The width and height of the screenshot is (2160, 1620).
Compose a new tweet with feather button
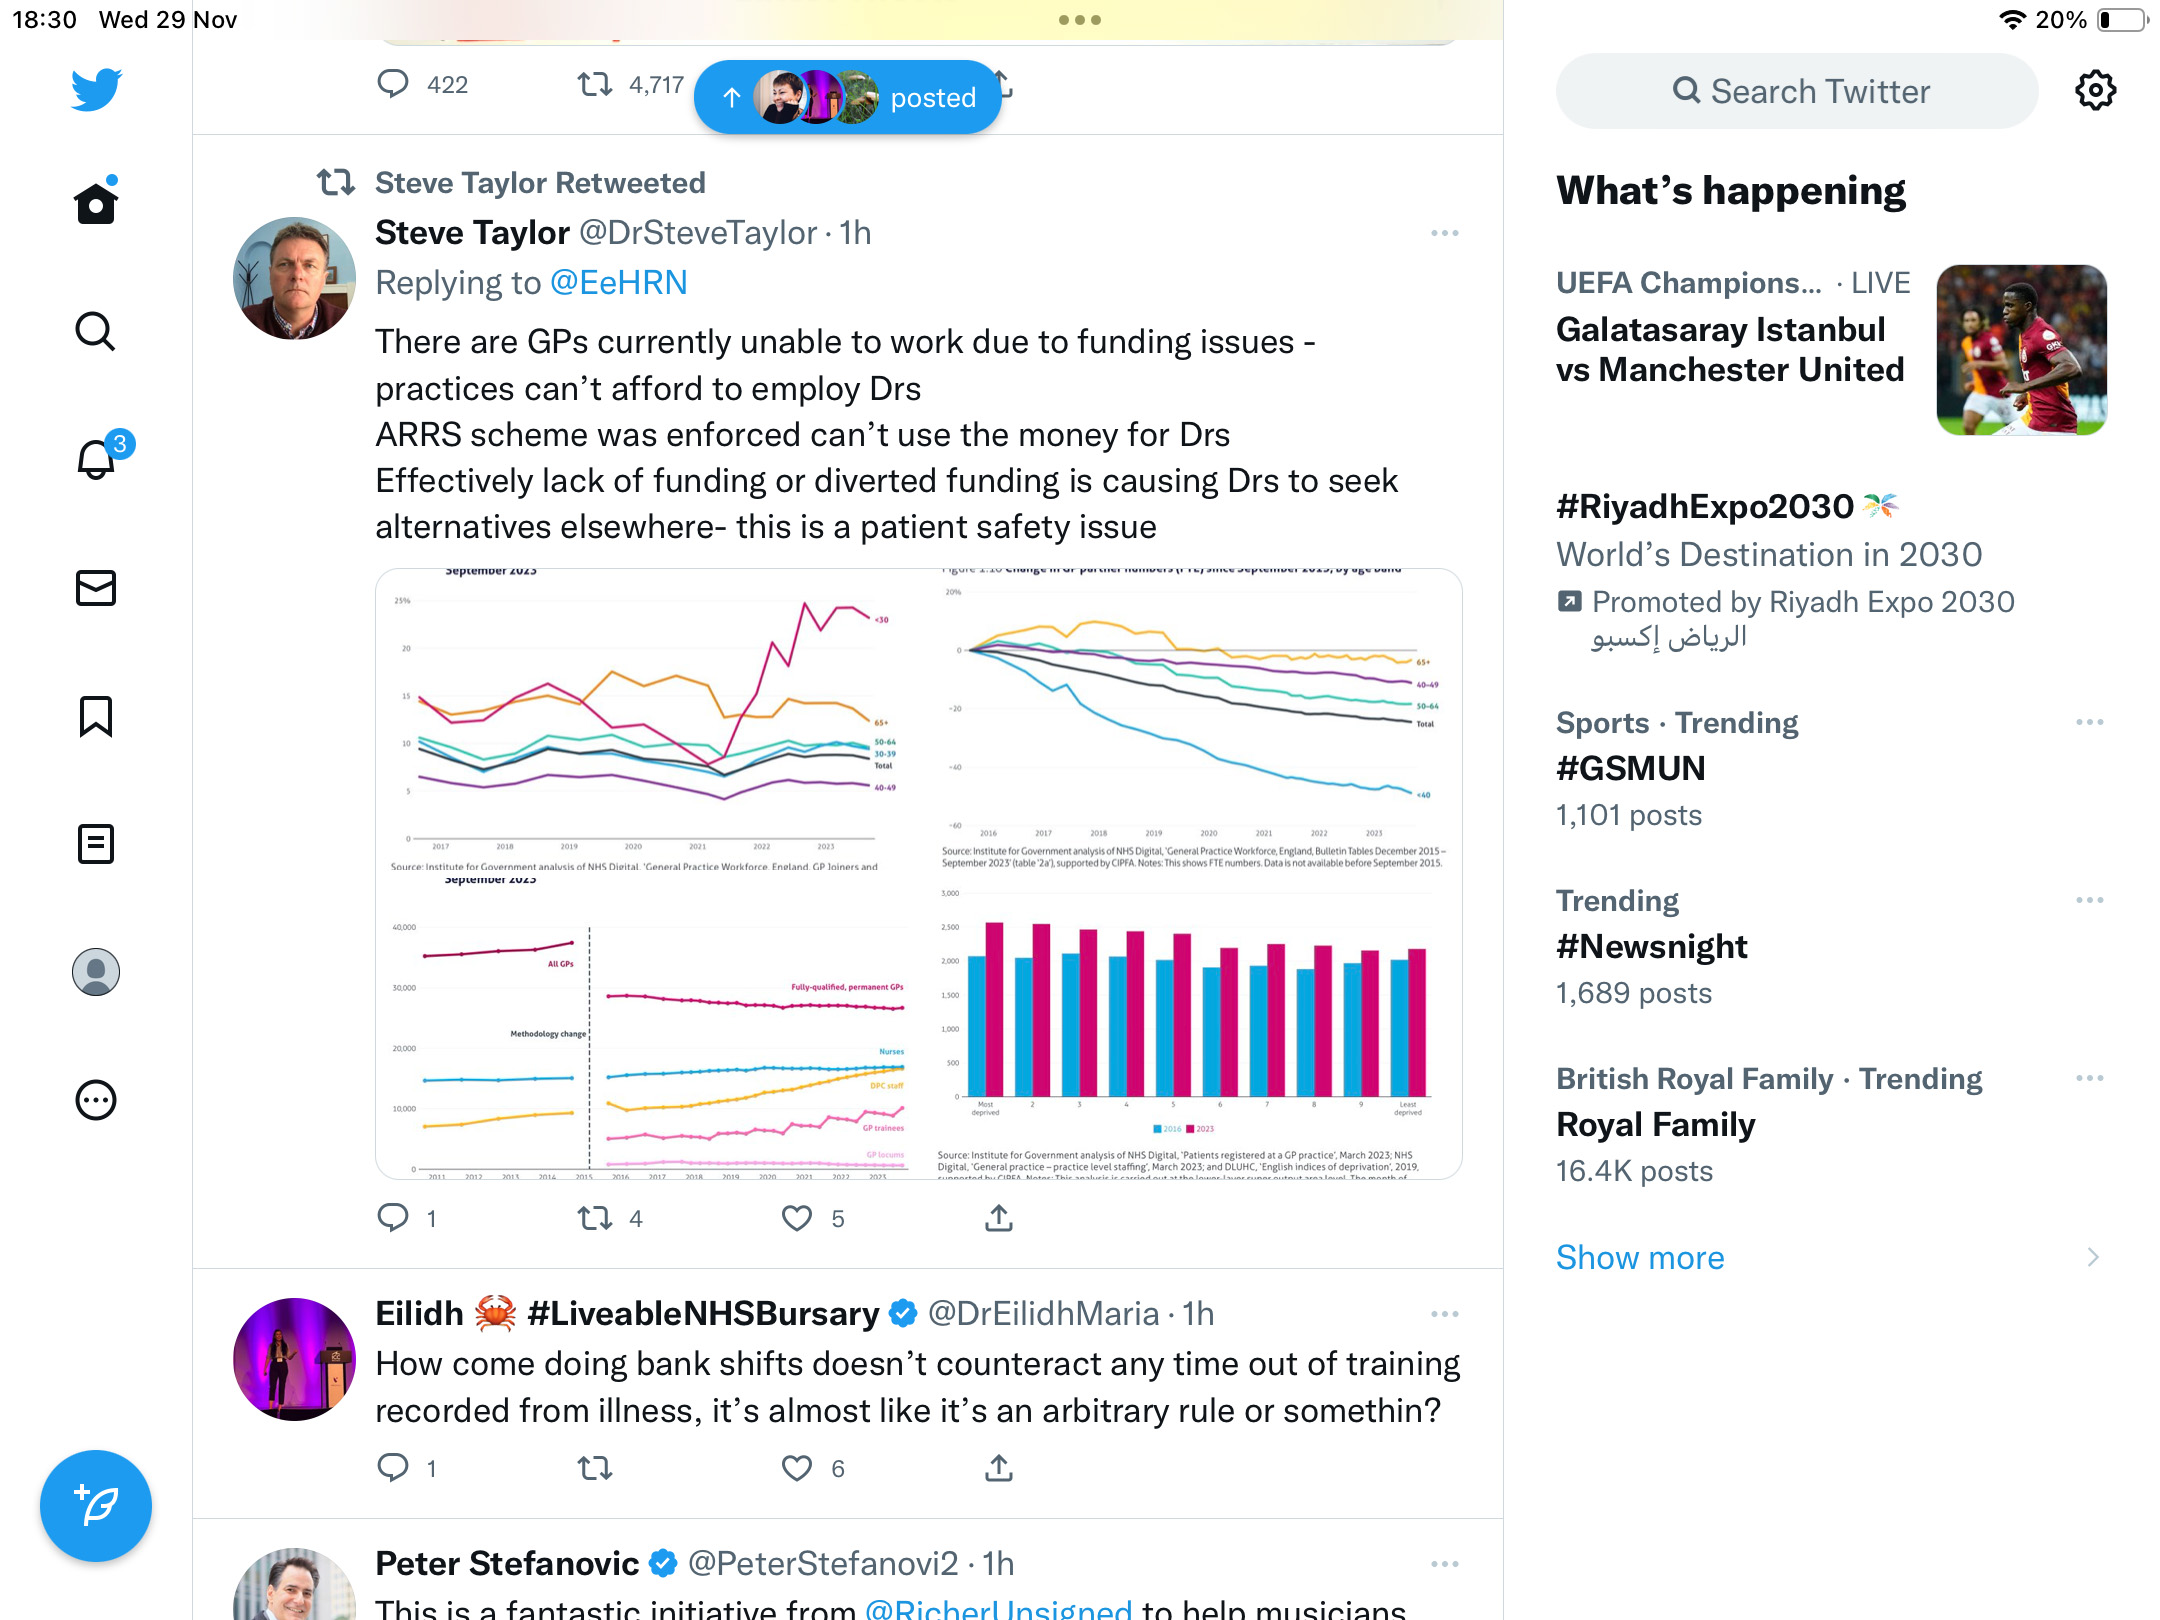pyautogui.click(x=96, y=1505)
